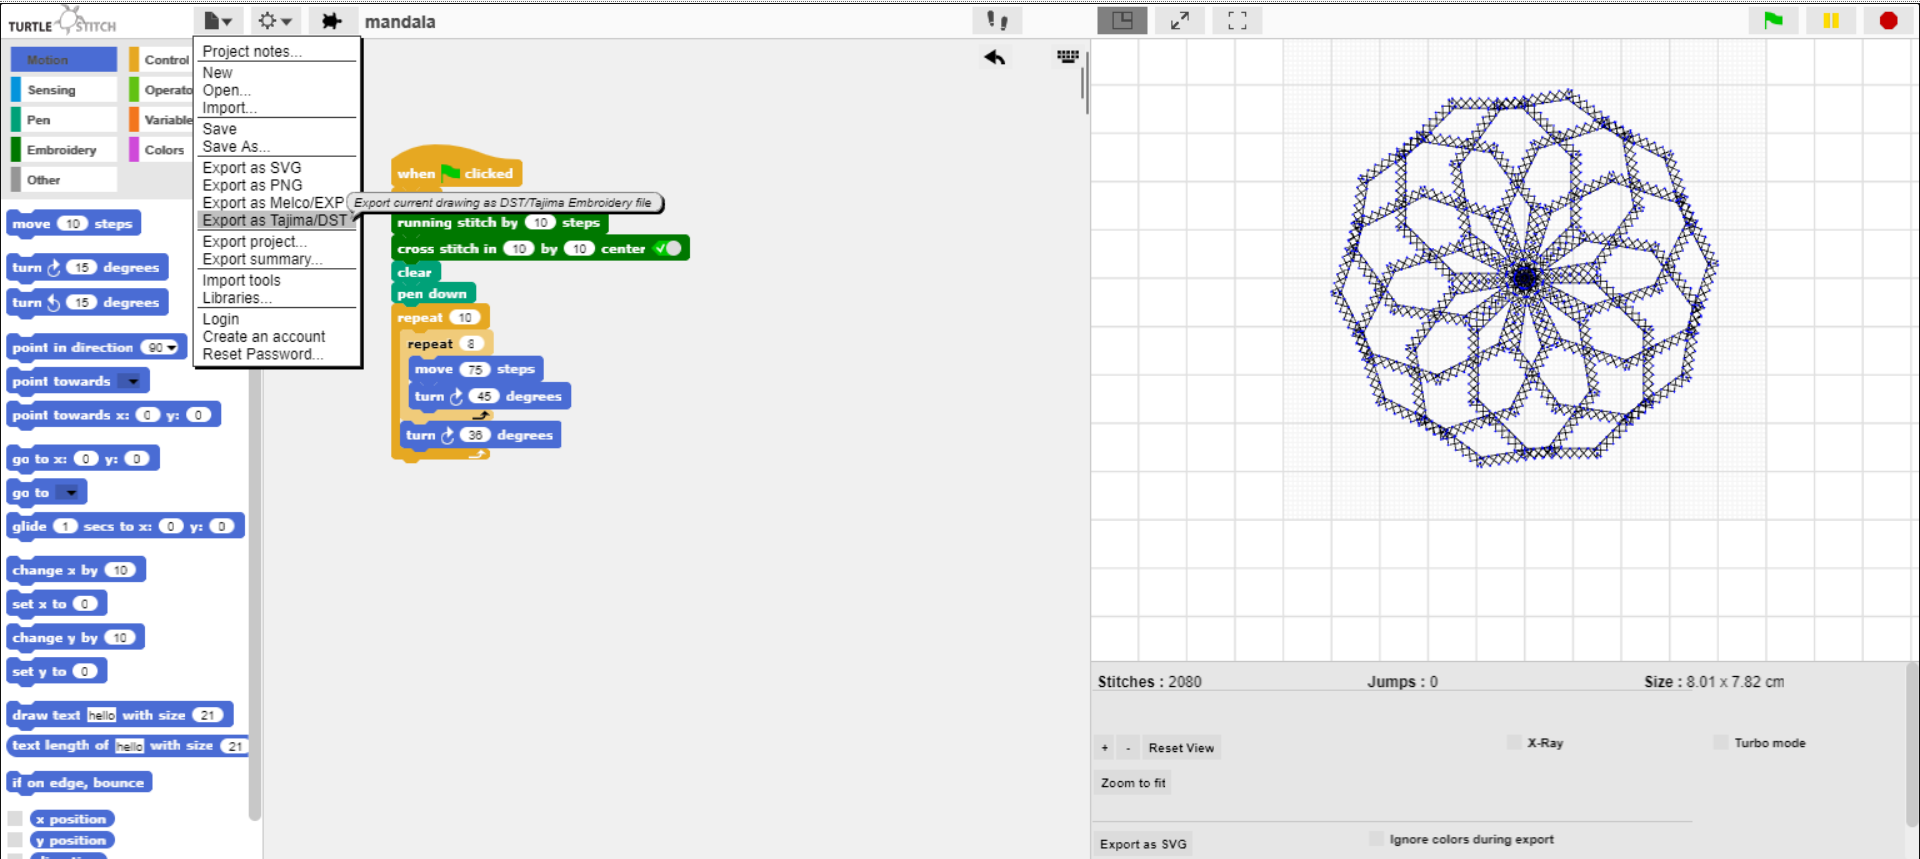Click the cloud turtle icon in toolbar

click(331, 21)
